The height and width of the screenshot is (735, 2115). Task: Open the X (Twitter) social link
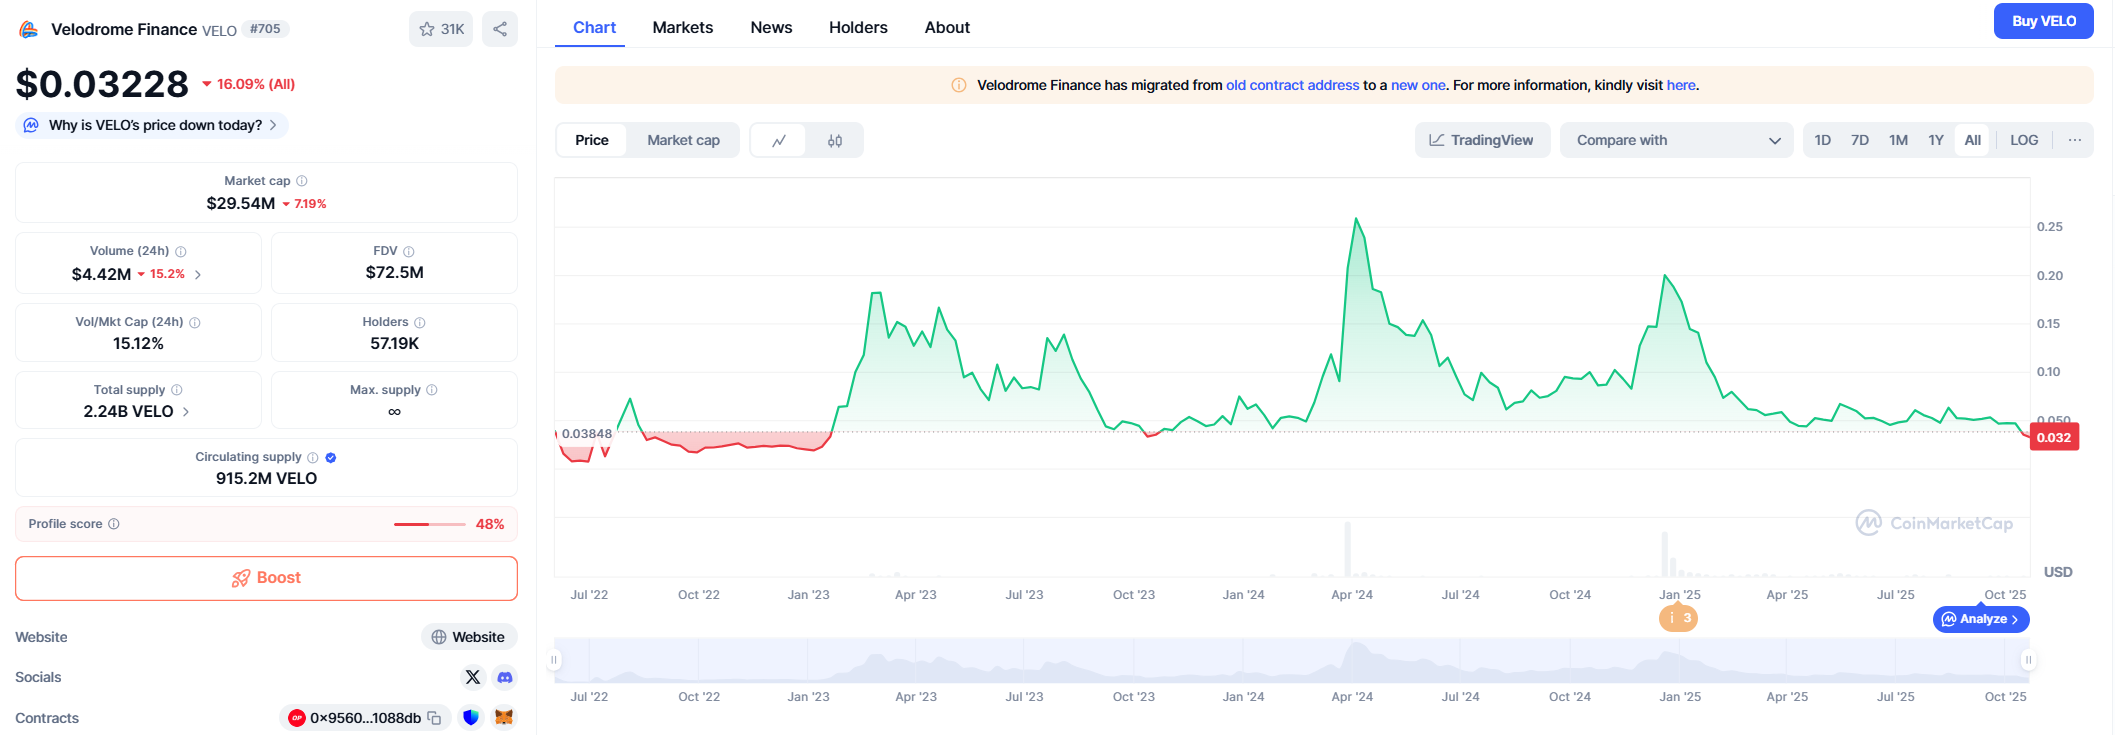[473, 677]
